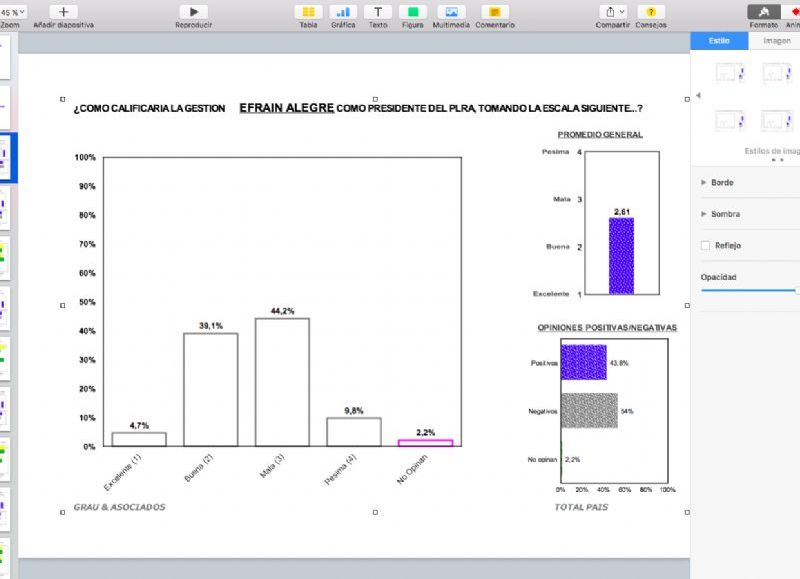Click the 43,8% Positivas value label
800x579 pixels.
tap(619, 363)
